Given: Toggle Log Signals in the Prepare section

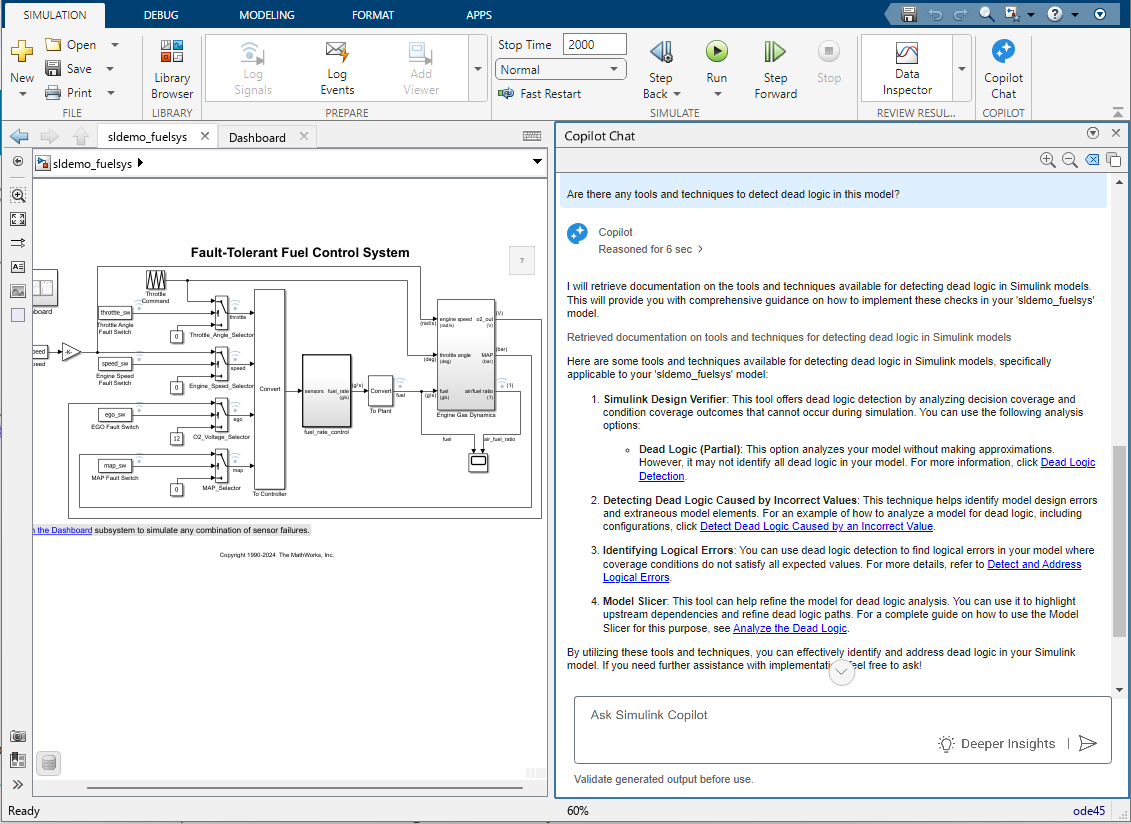Looking at the screenshot, I should (252, 67).
